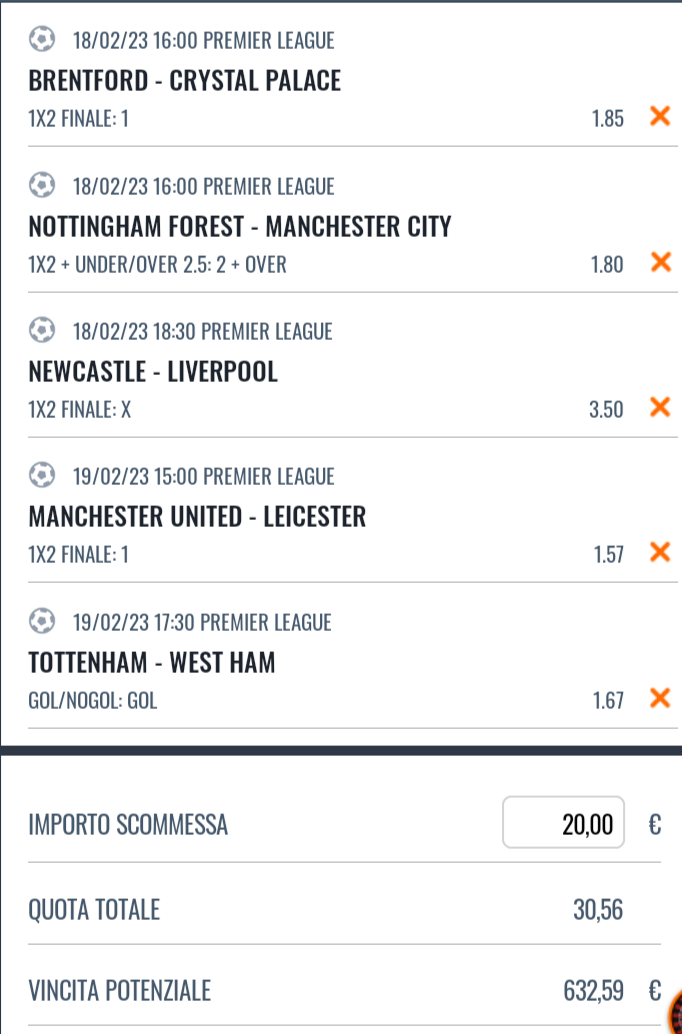Click the Quota Totale value 30,56
The width and height of the screenshot is (682, 1034).
point(598,909)
